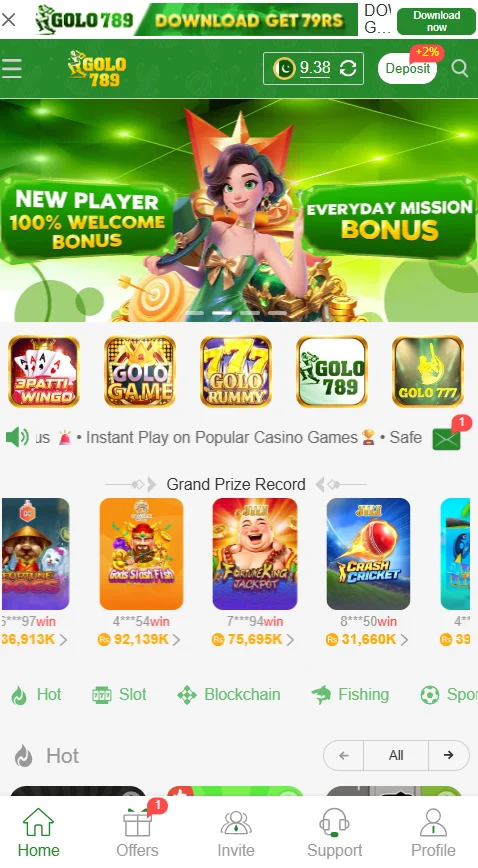Refresh the 9.38 balance

348,69
